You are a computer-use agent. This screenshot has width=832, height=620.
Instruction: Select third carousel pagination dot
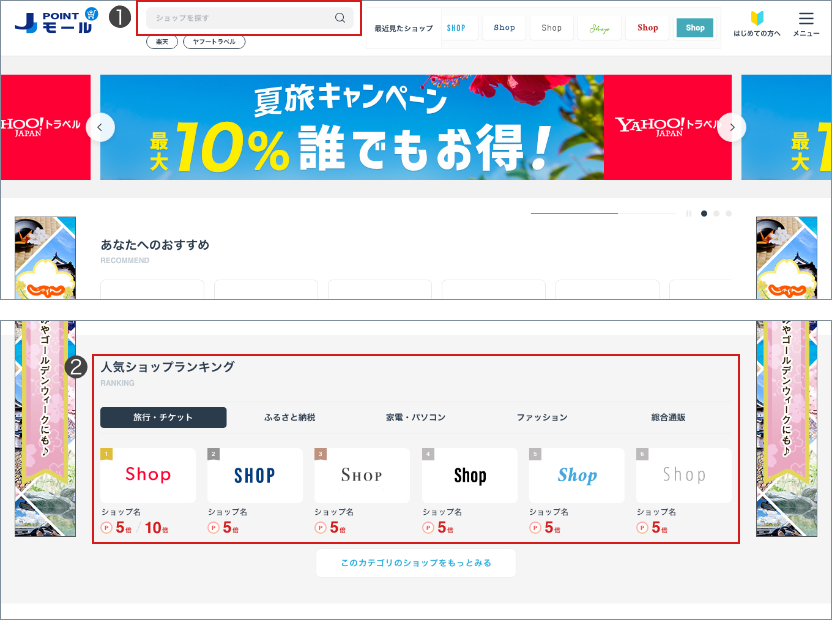coord(729,213)
